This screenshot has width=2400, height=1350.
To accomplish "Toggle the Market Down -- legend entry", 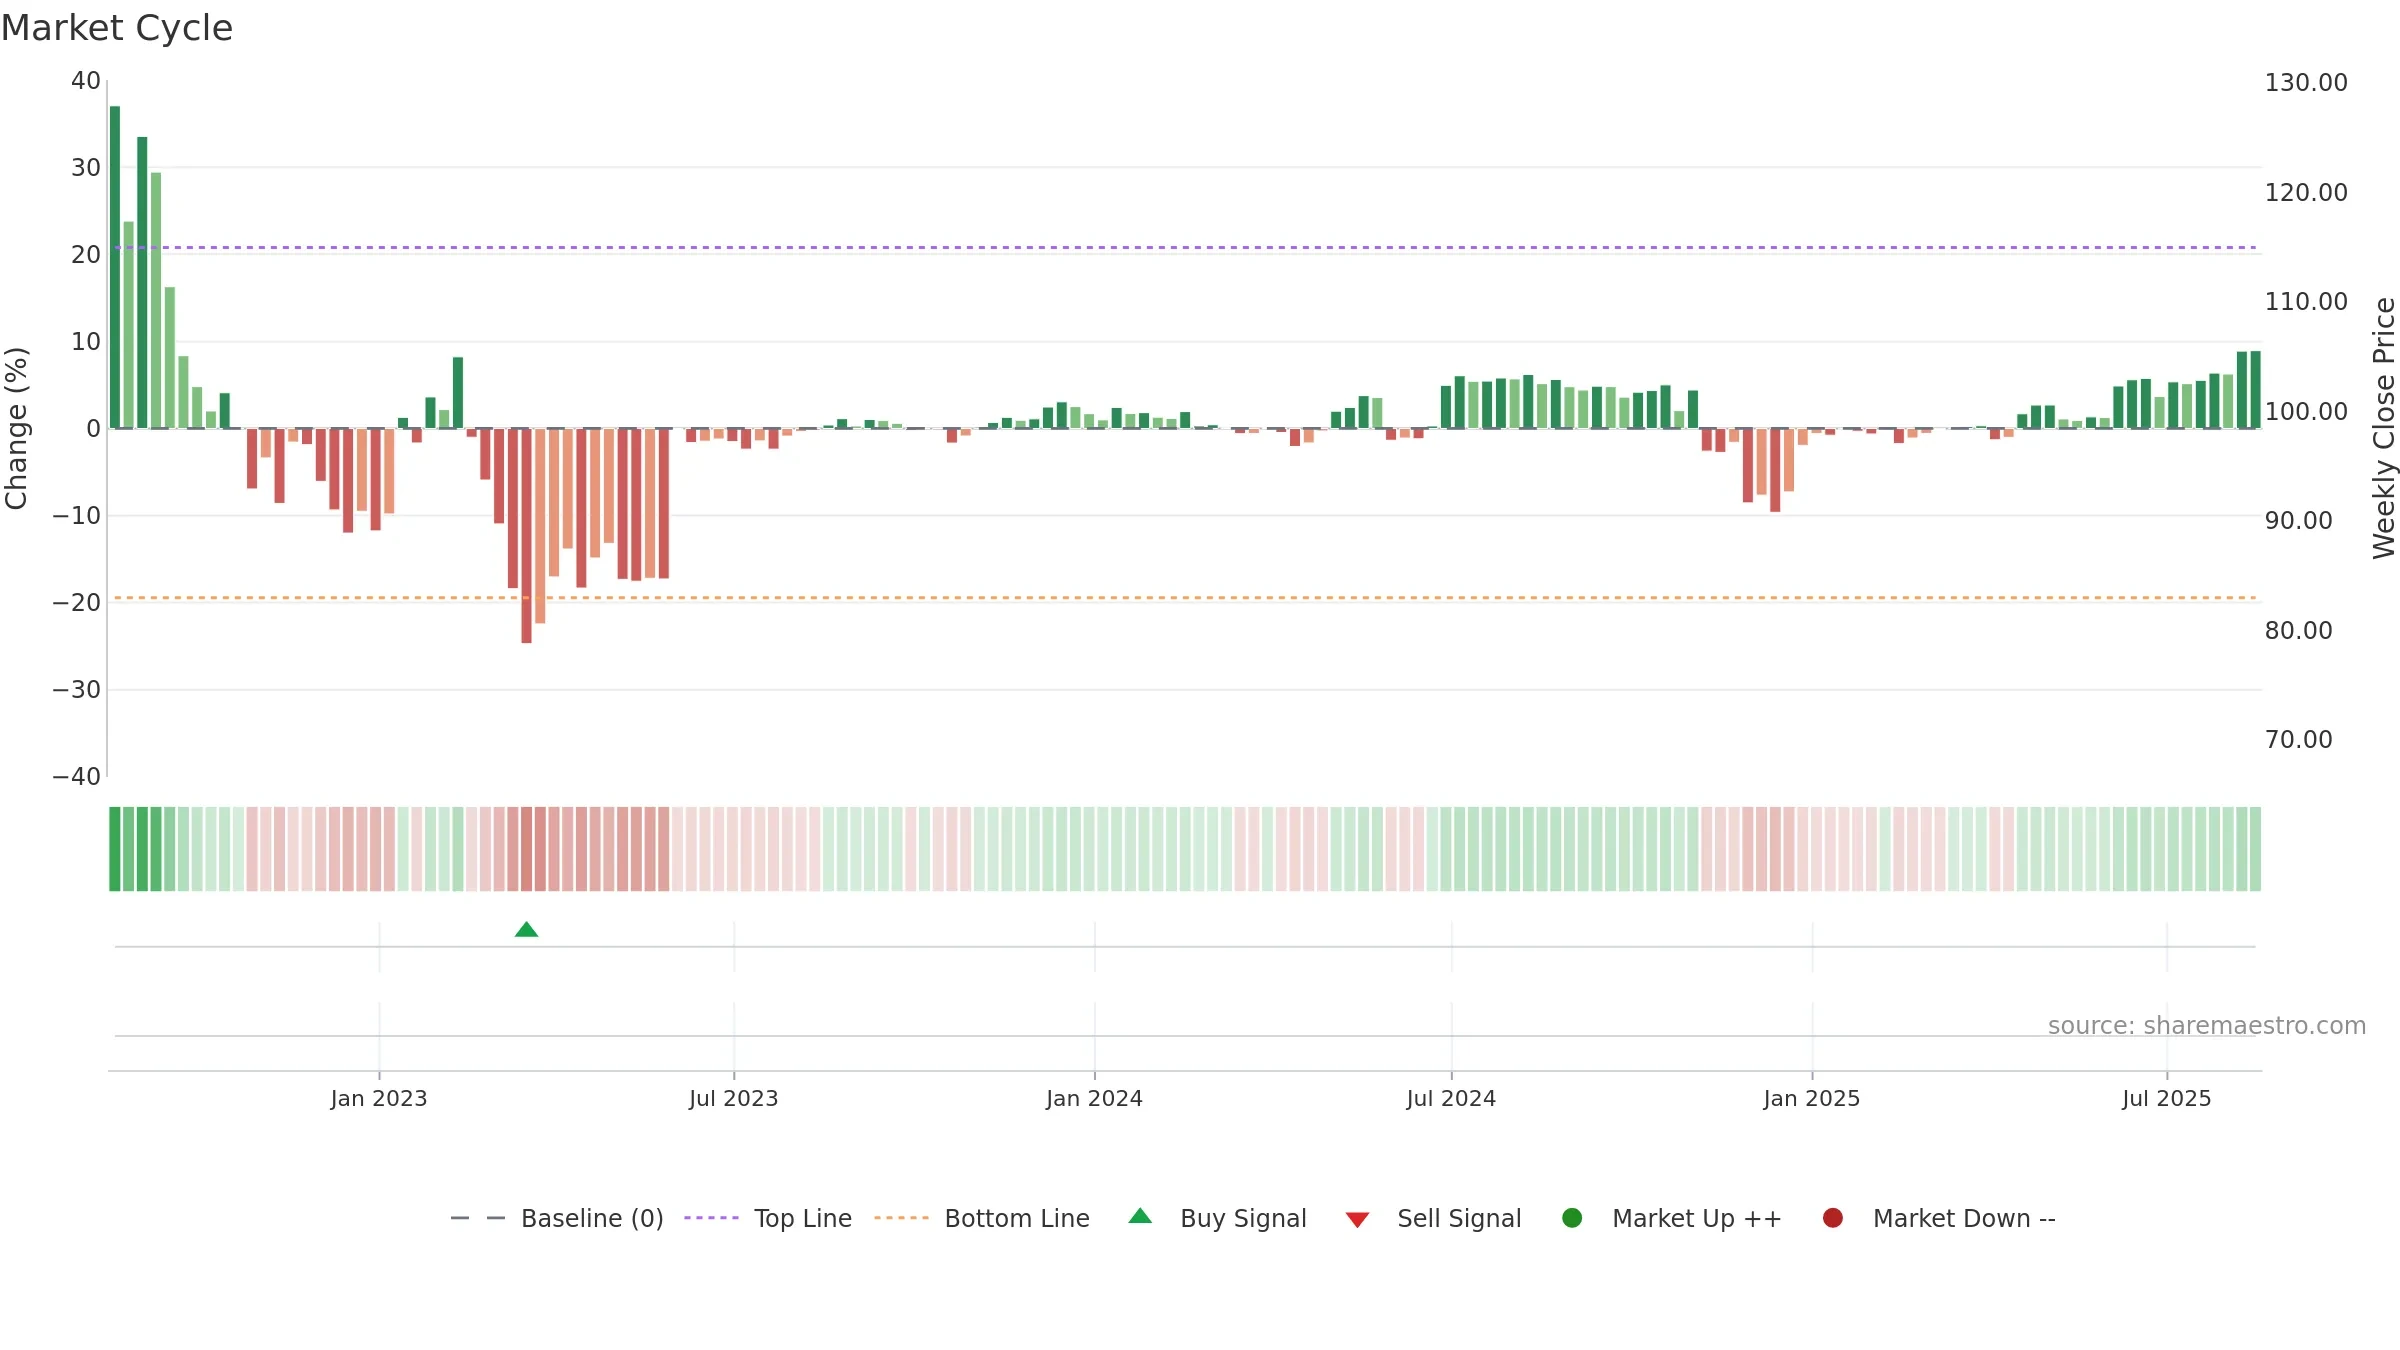I will (1939, 1218).
